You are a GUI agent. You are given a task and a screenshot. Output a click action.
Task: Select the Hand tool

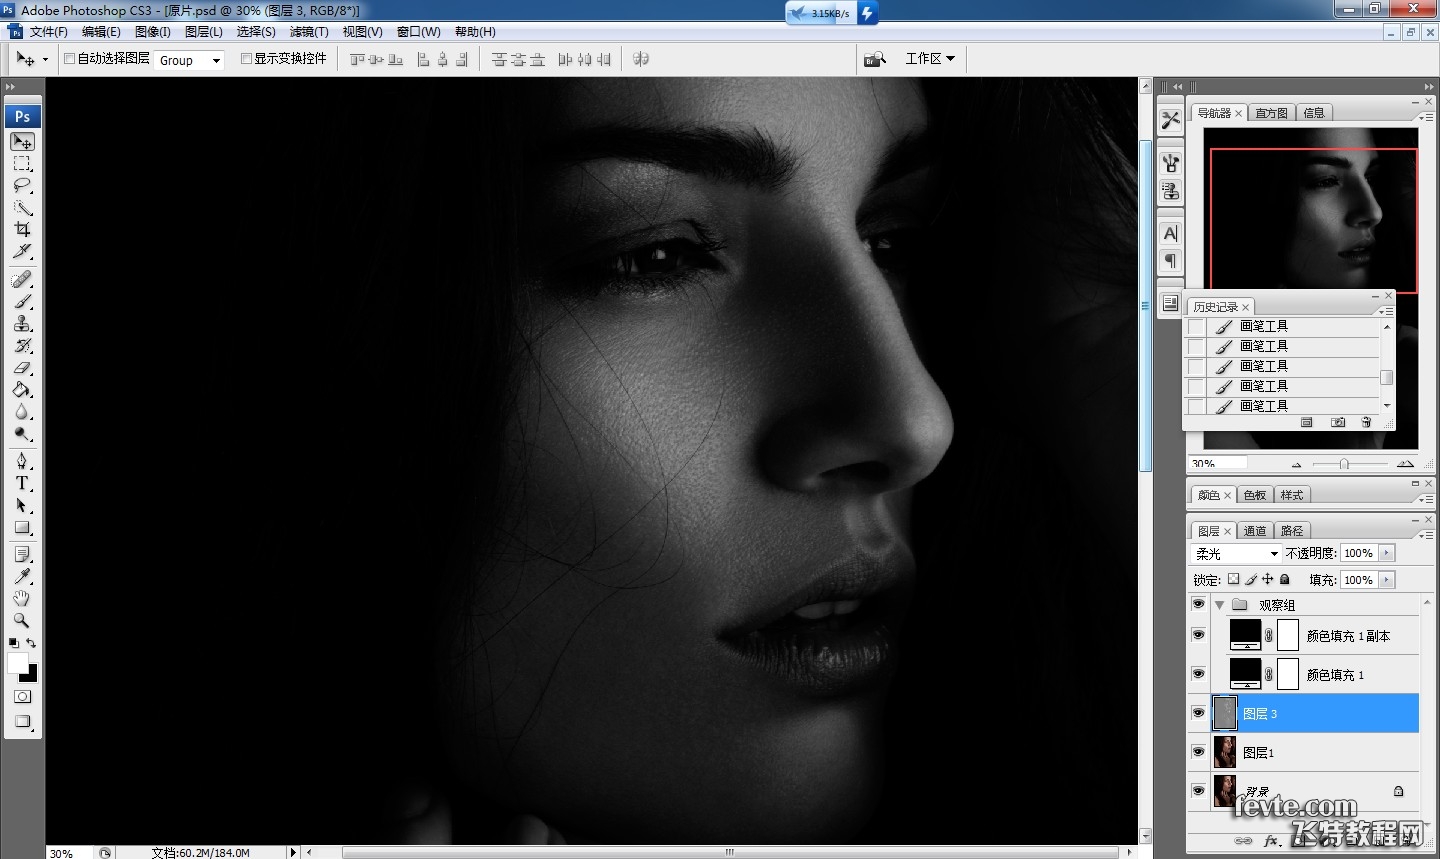click(22, 598)
